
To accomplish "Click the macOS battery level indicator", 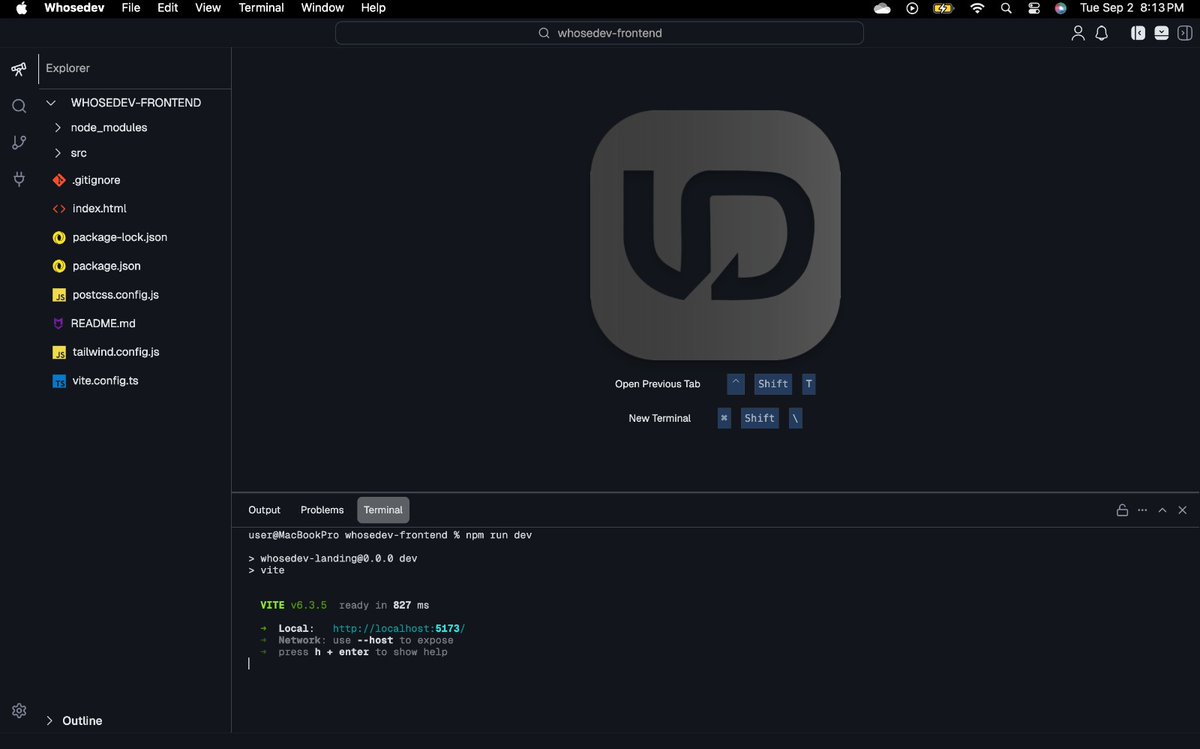I will click(x=942, y=8).
